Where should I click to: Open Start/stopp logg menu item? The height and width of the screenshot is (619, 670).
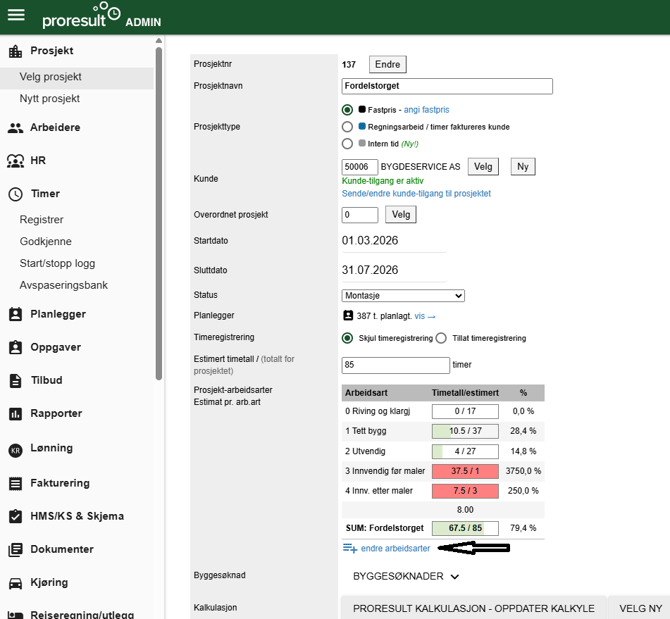57,263
